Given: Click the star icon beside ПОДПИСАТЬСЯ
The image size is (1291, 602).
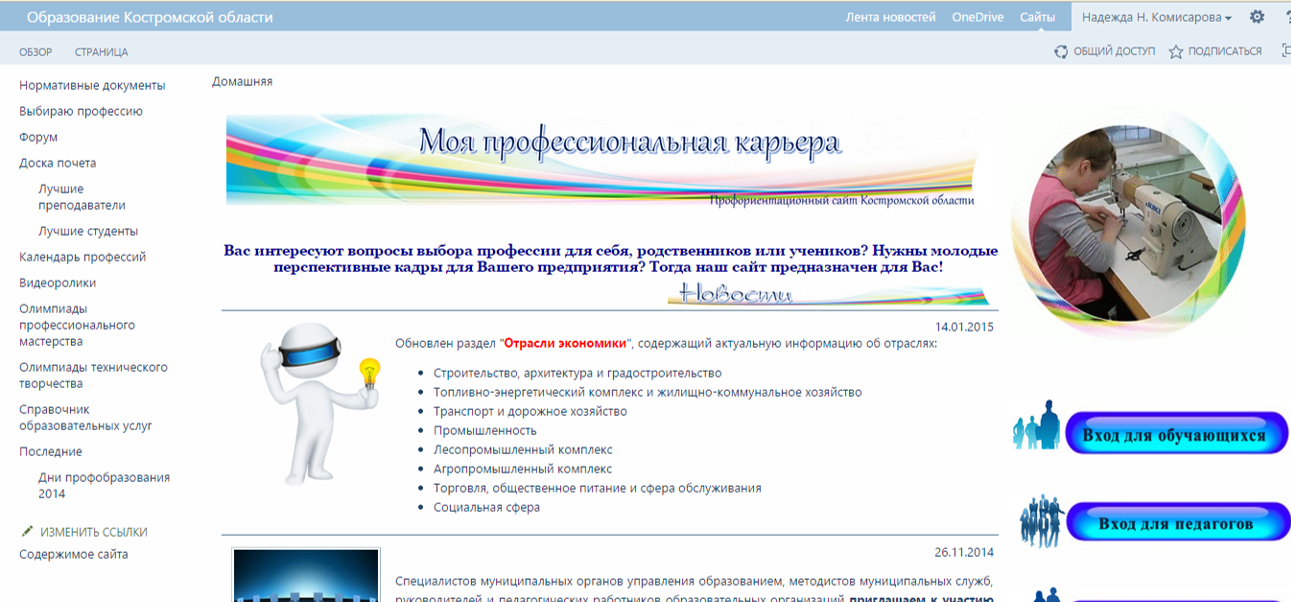Looking at the screenshot, I should (x=1176, y=51).
